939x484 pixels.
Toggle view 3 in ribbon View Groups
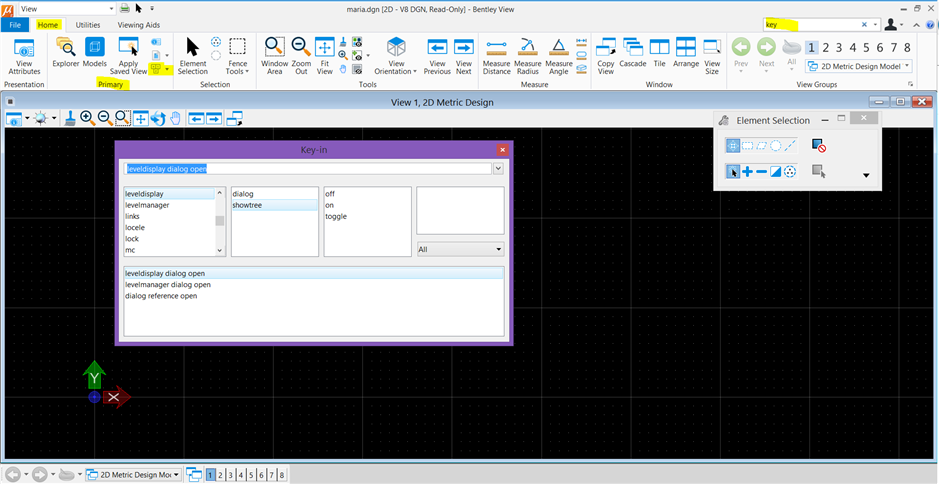click(839, 48)
